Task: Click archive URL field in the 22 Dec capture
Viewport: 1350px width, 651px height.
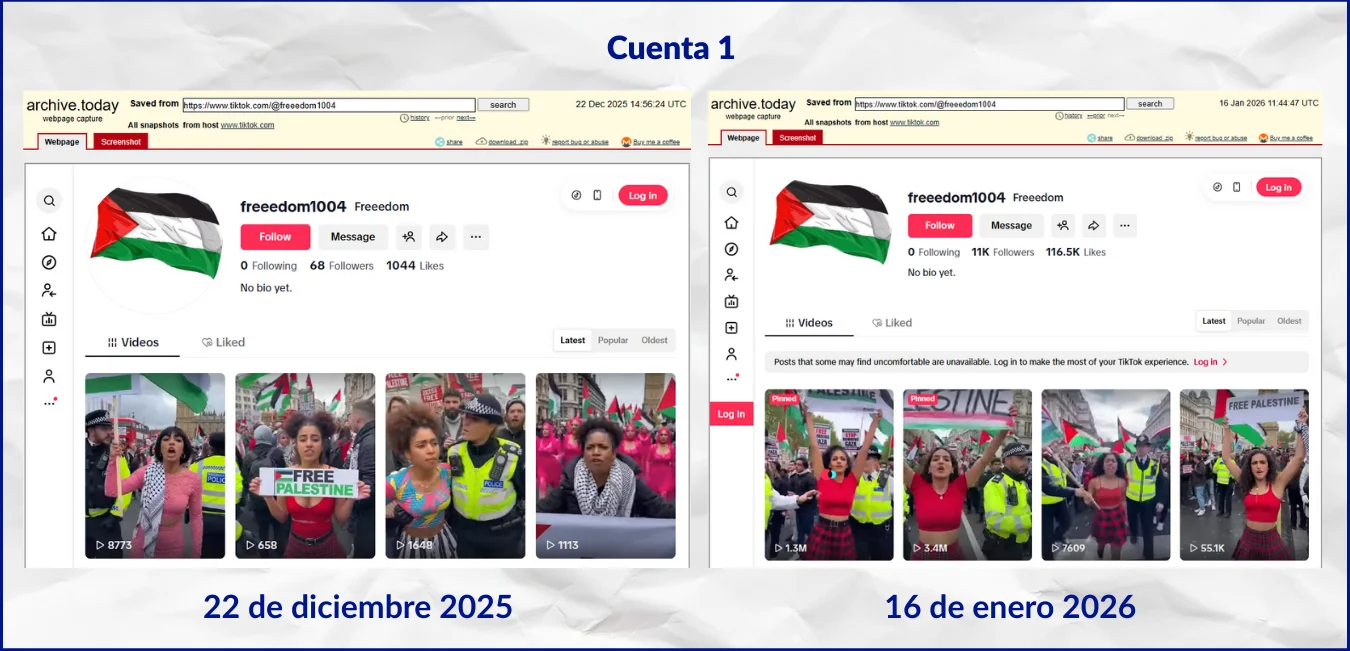Action: click(328, 105)
